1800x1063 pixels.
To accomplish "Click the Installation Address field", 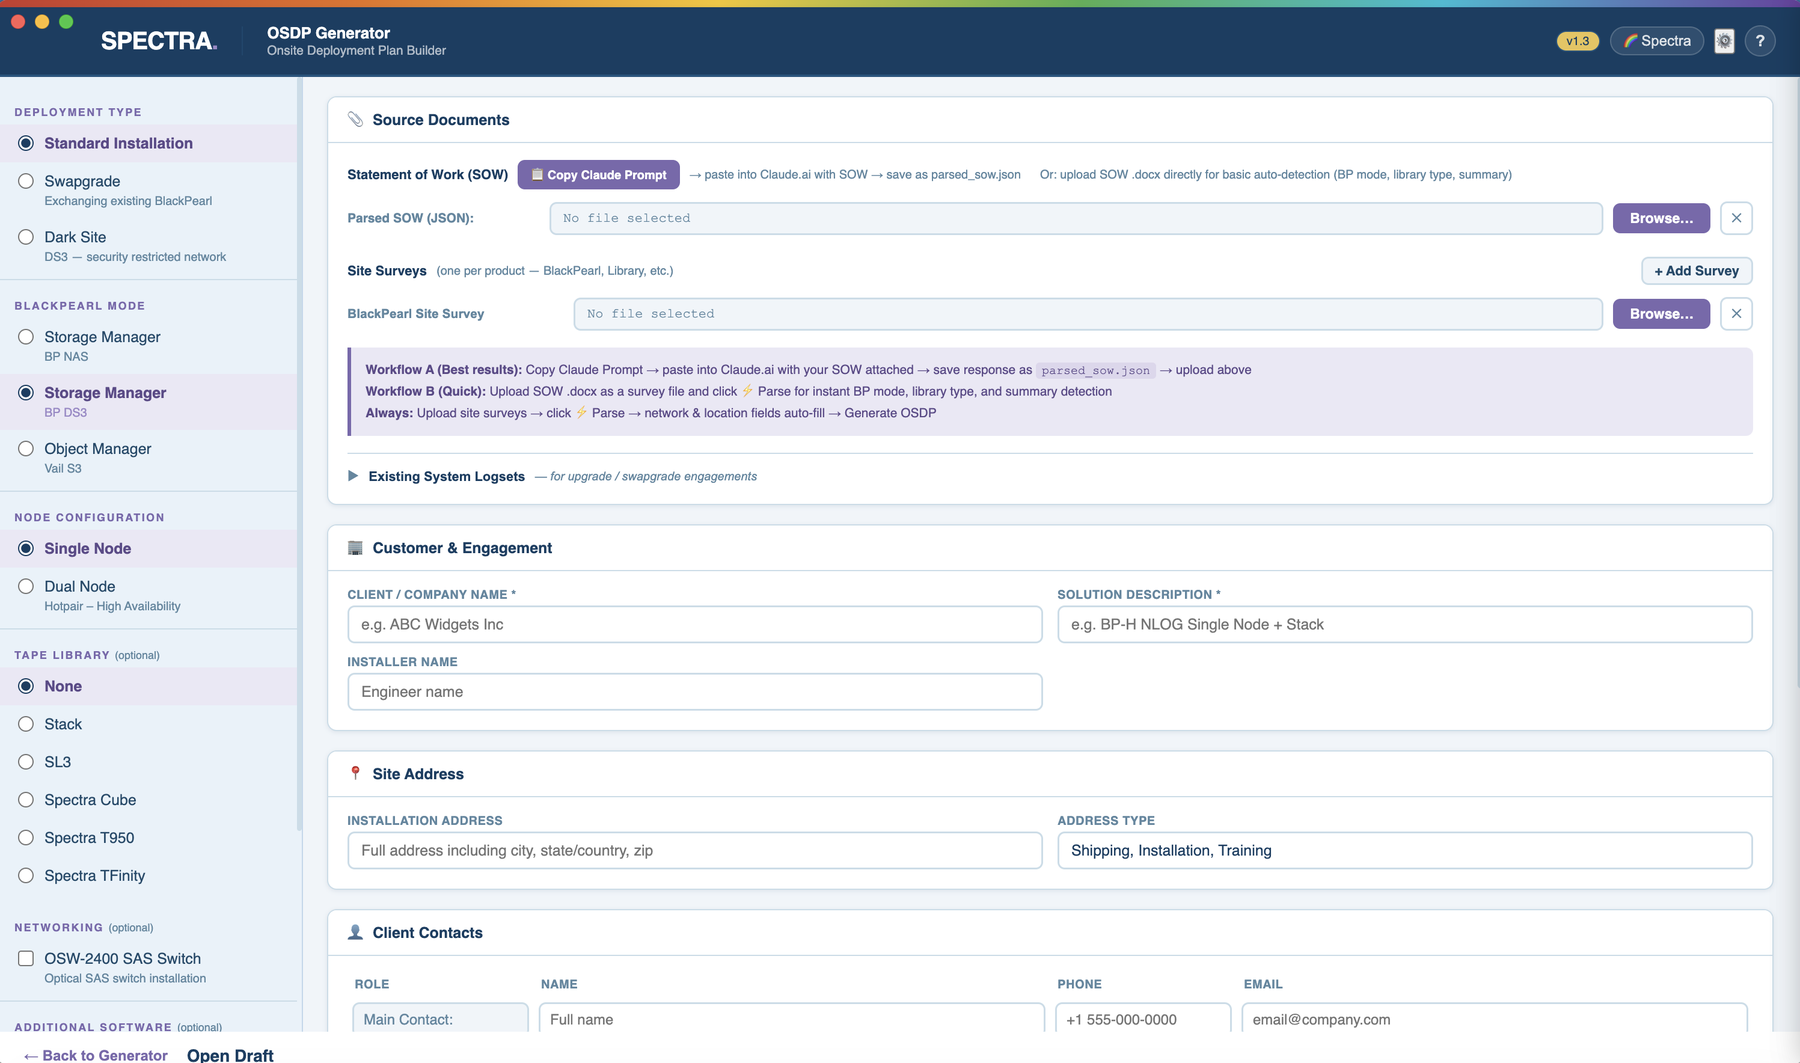I will [x=695, y=850].
